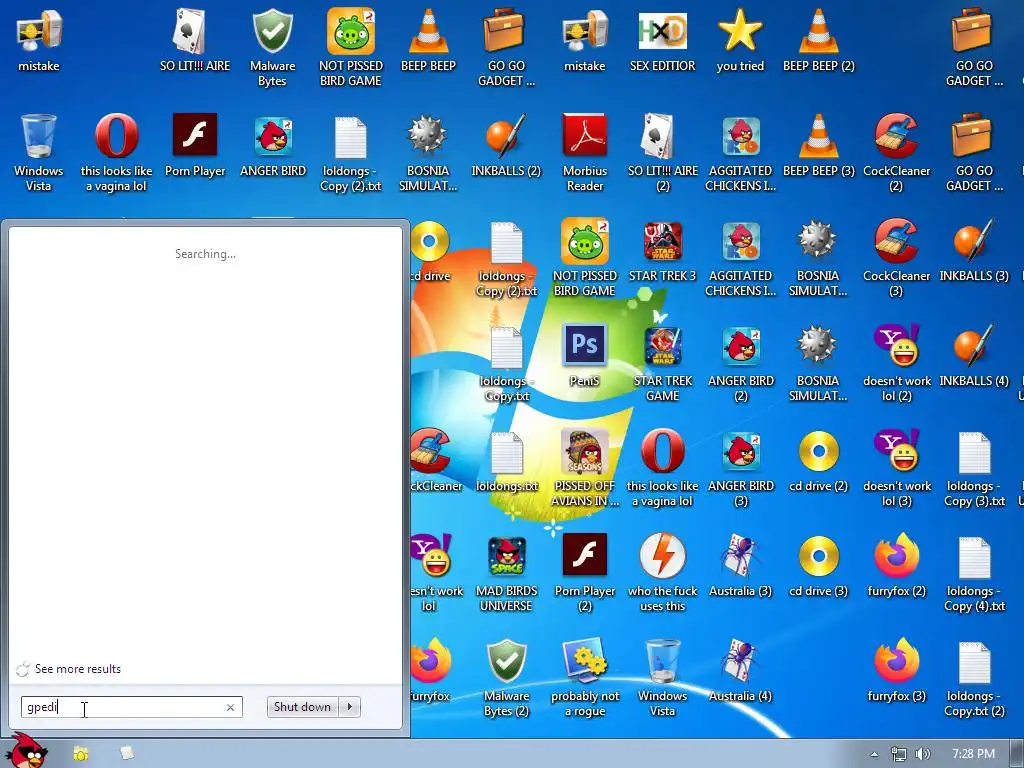This screenshot has height=768, width=1024.
Task: Open the 'PISSED OFF AVIANS IN ...' icon
Action: pyautogui.click(x=584, y=468)
